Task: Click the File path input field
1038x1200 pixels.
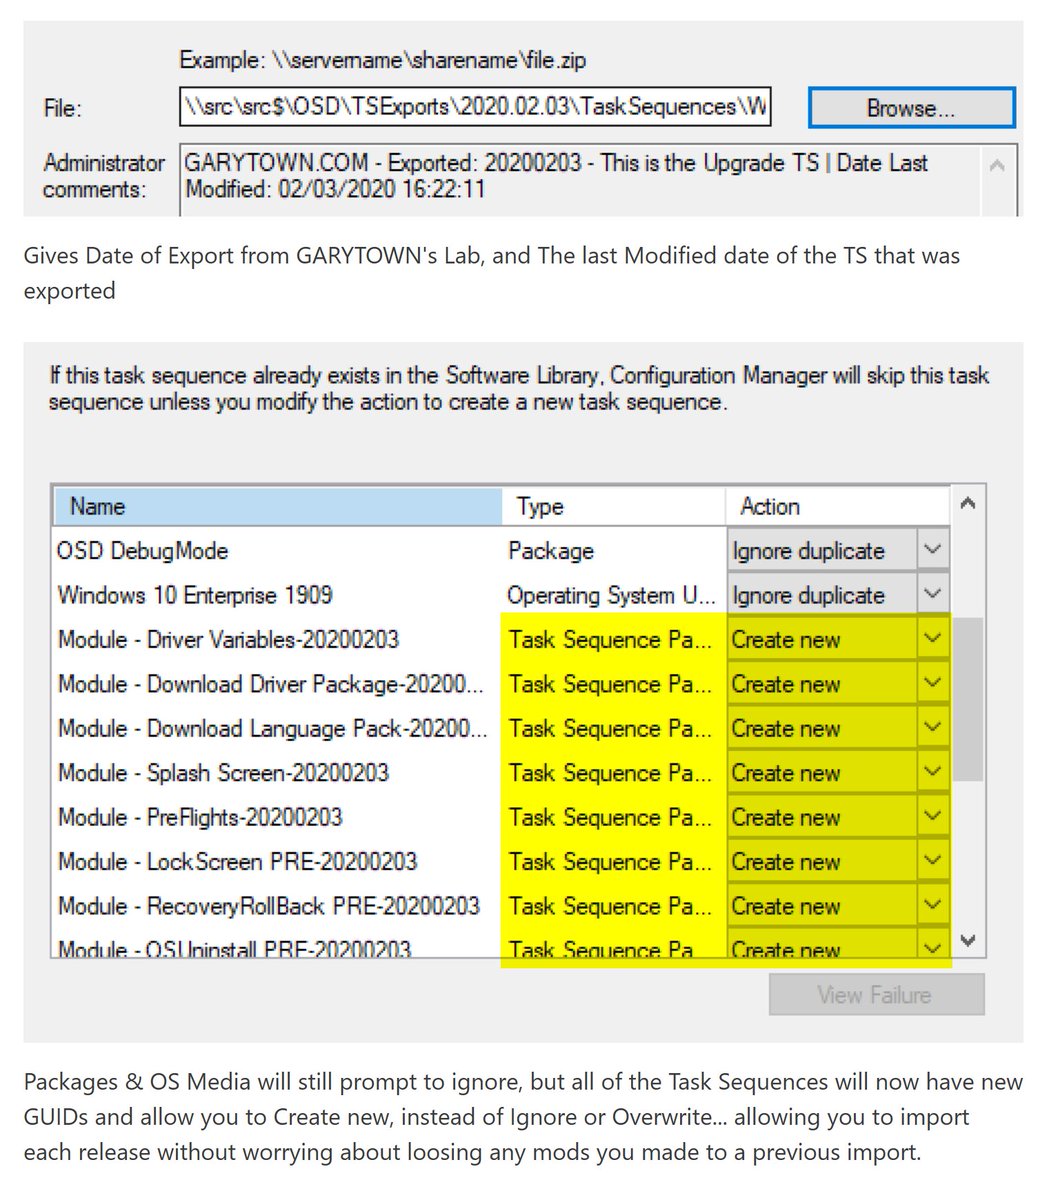Action: (x=476, y=107)
